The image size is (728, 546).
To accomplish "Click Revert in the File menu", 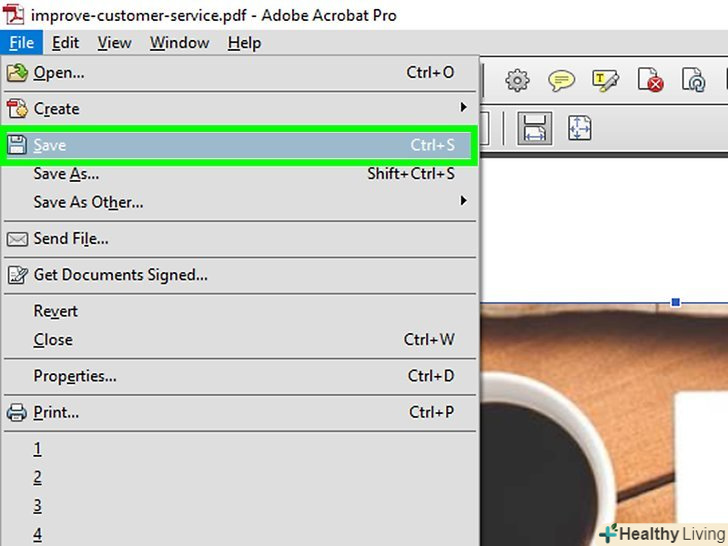I will pyautogui.click(x=240, y=311).
